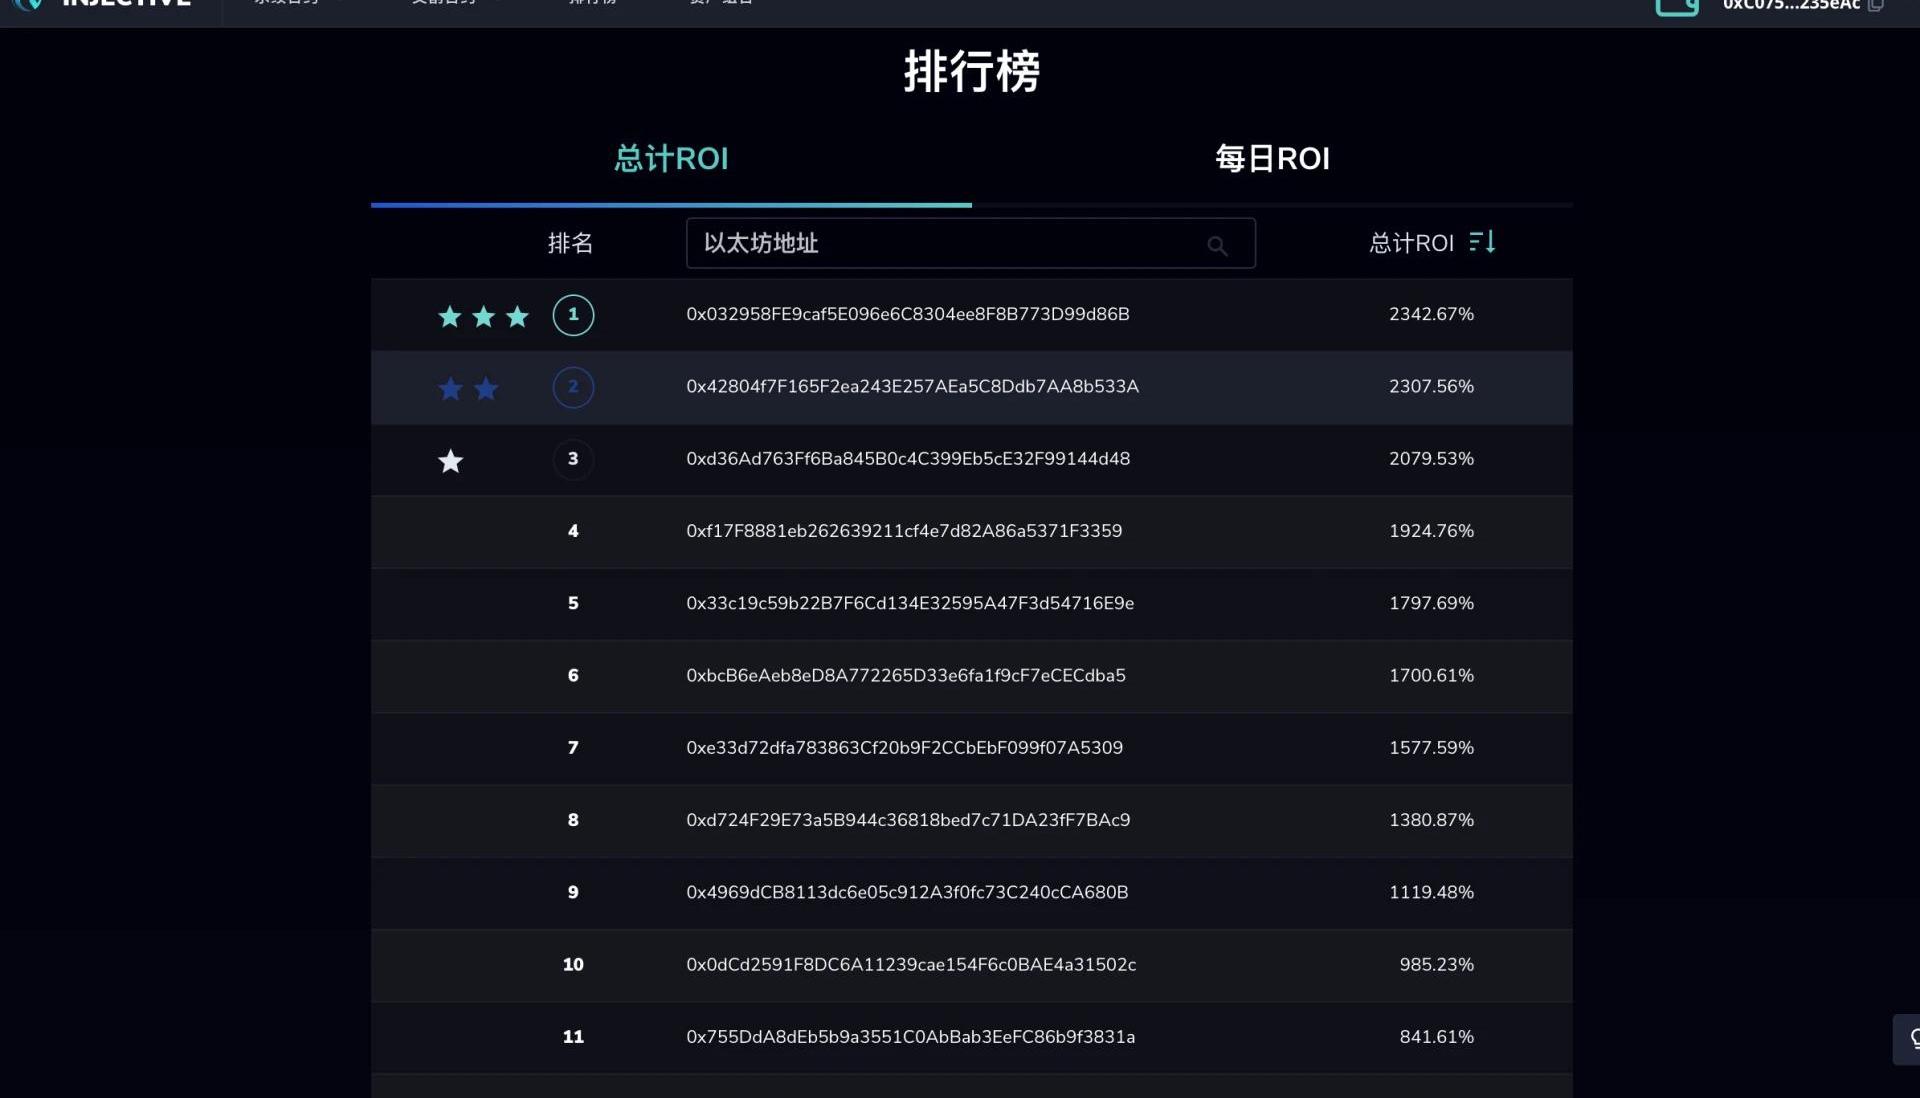The width and height of the screenshot is (1920, 1098).
Task: Click the first teal star on rank 1
Action: [450, 317]
